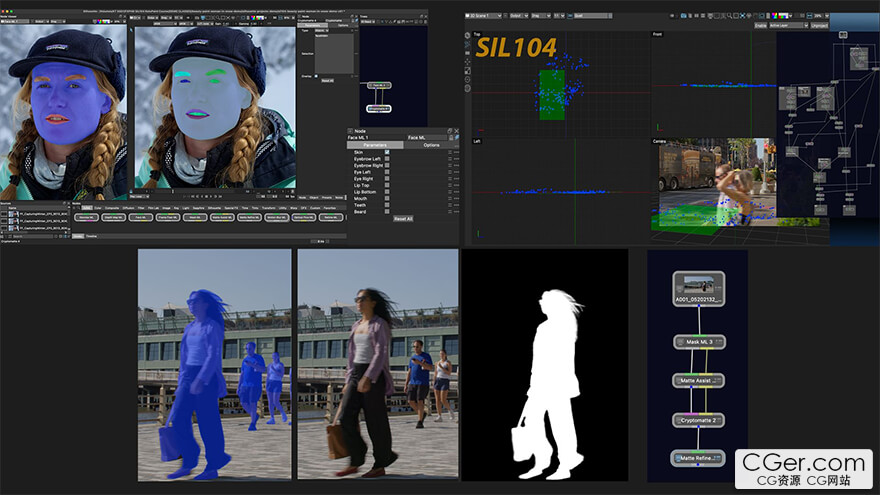
Task: Select the Matte Assist node in the tree
Action: [x=699, y=381]
